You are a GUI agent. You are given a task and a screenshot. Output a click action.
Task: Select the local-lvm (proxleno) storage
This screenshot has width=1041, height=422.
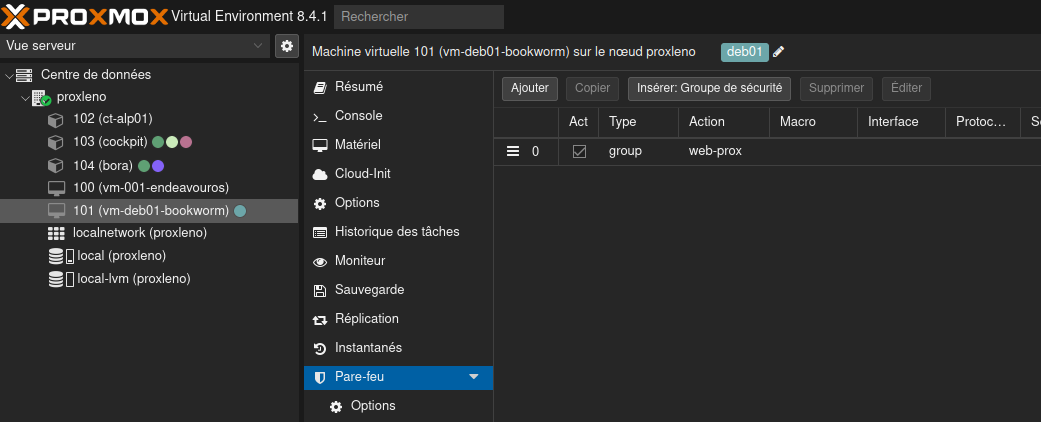point(133,279)
